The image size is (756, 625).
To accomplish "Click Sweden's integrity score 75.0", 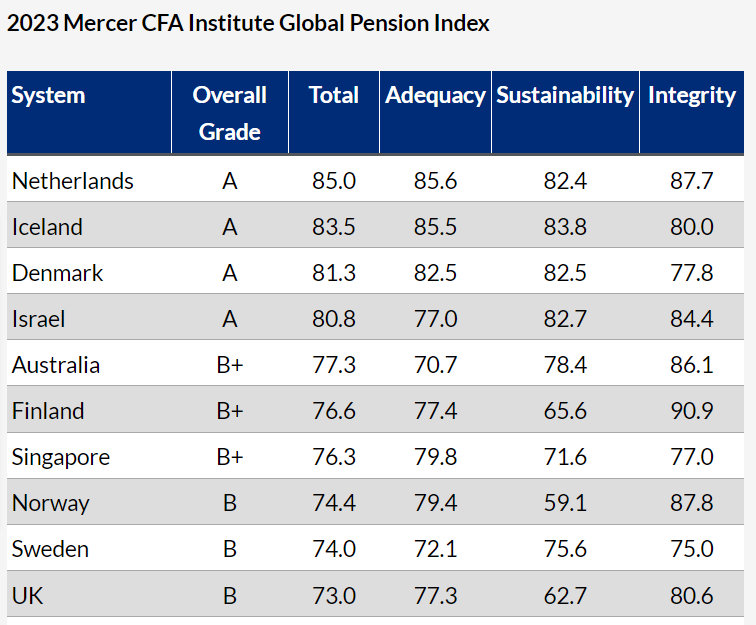I will pos(691,549).
